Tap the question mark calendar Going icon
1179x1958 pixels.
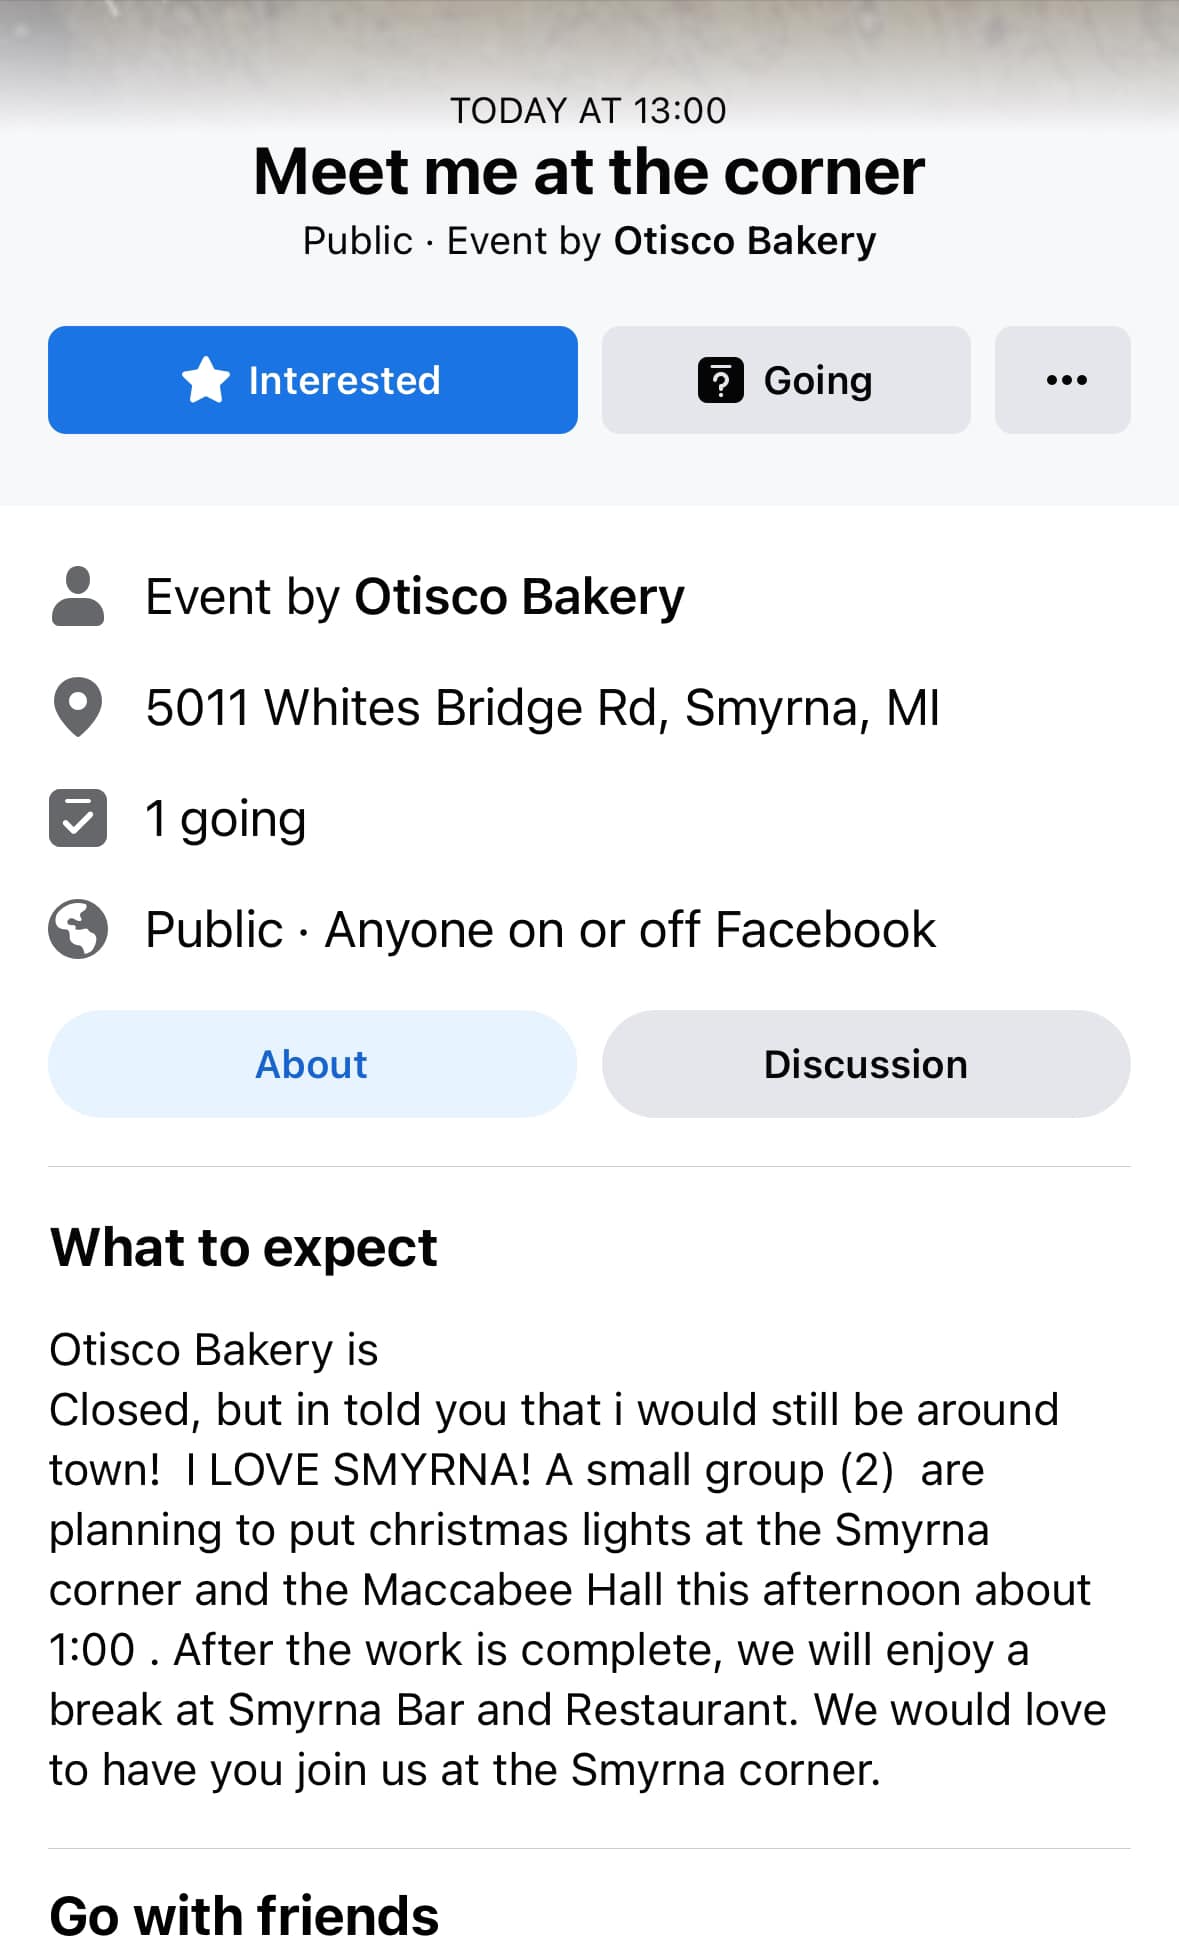pyautogui.click(x=720, y=380)
